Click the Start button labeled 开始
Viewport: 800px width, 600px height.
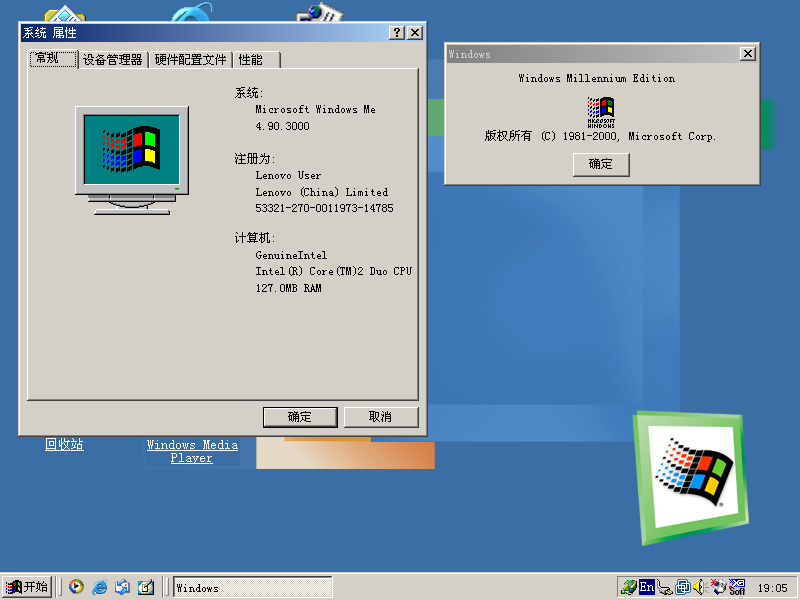(x=27, y=587)
